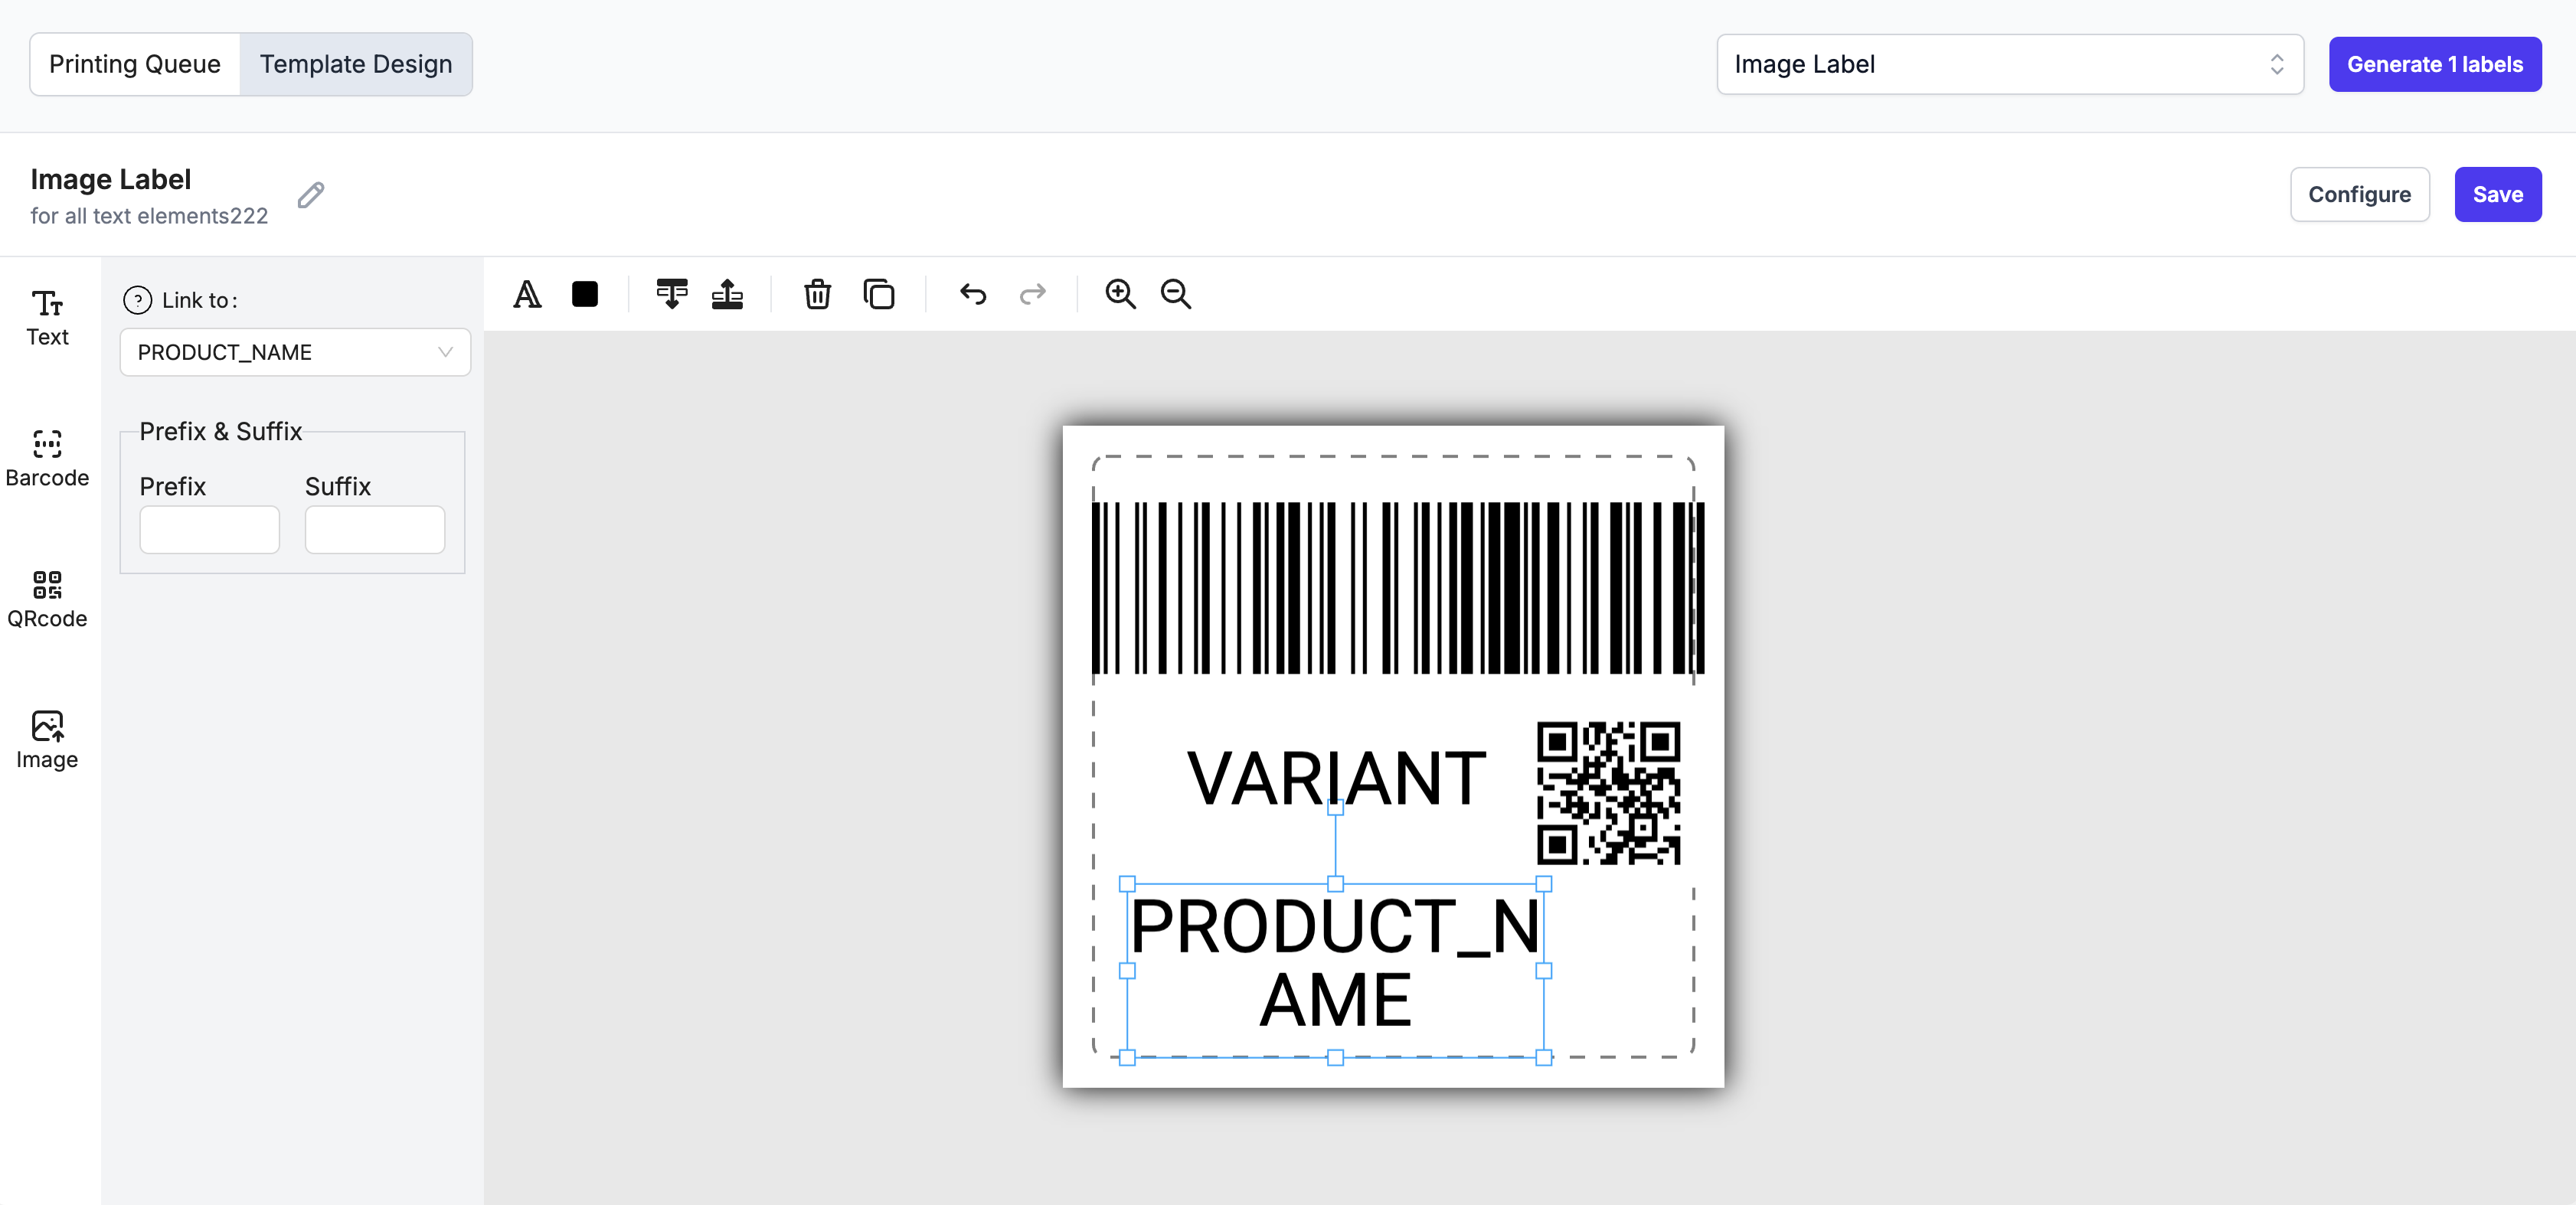This screenshot has height=1205, width=2576.
Task: Redo the last change
Action: (1033, 294)
